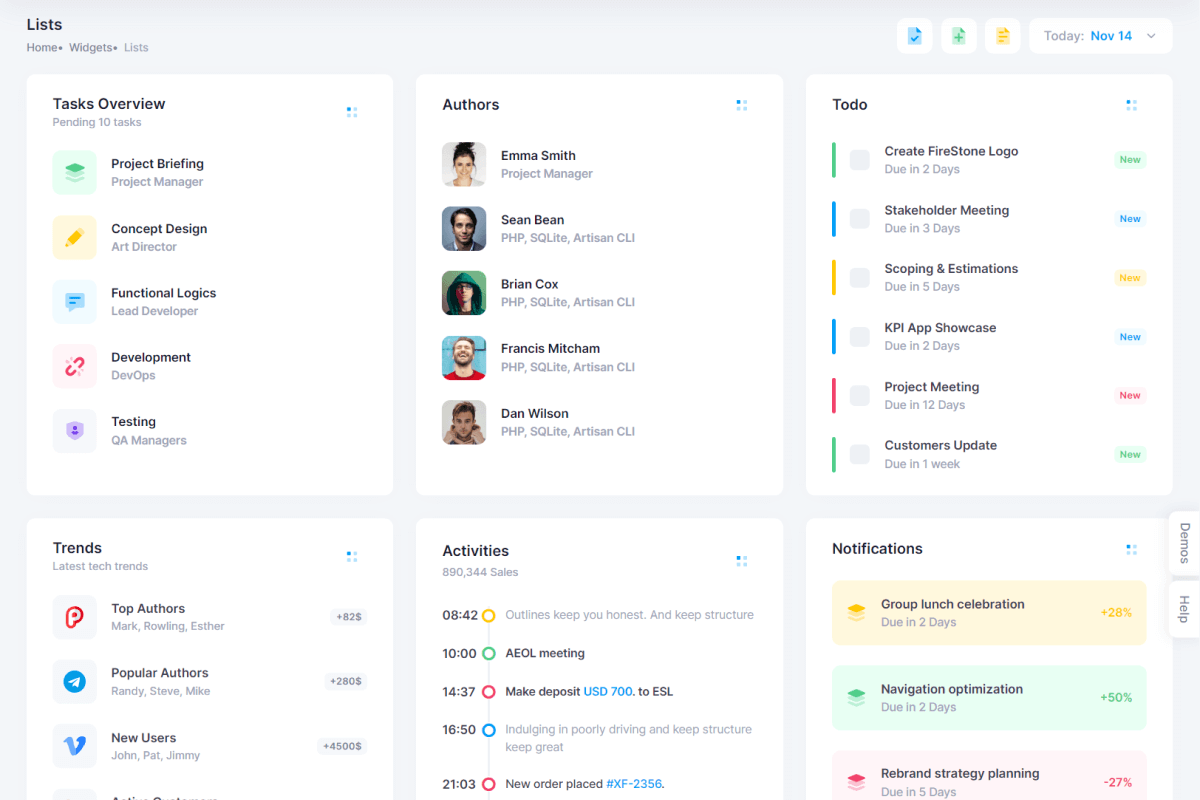Tick the Stakeholder Meeting checkbox
Image resolution: width=1200 pixels, height=800 pixels.
click(860, 219)
